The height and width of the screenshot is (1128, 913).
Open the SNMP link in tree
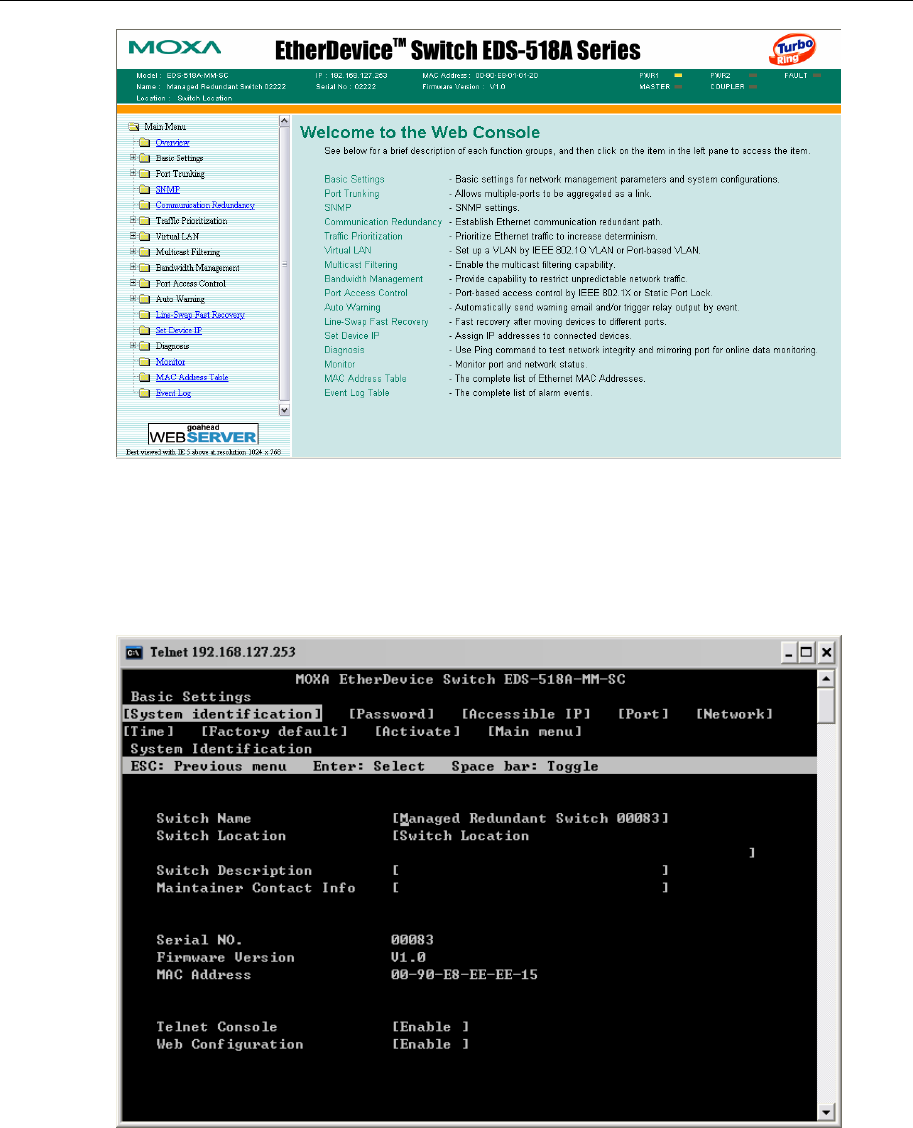[x=168, y=189]
